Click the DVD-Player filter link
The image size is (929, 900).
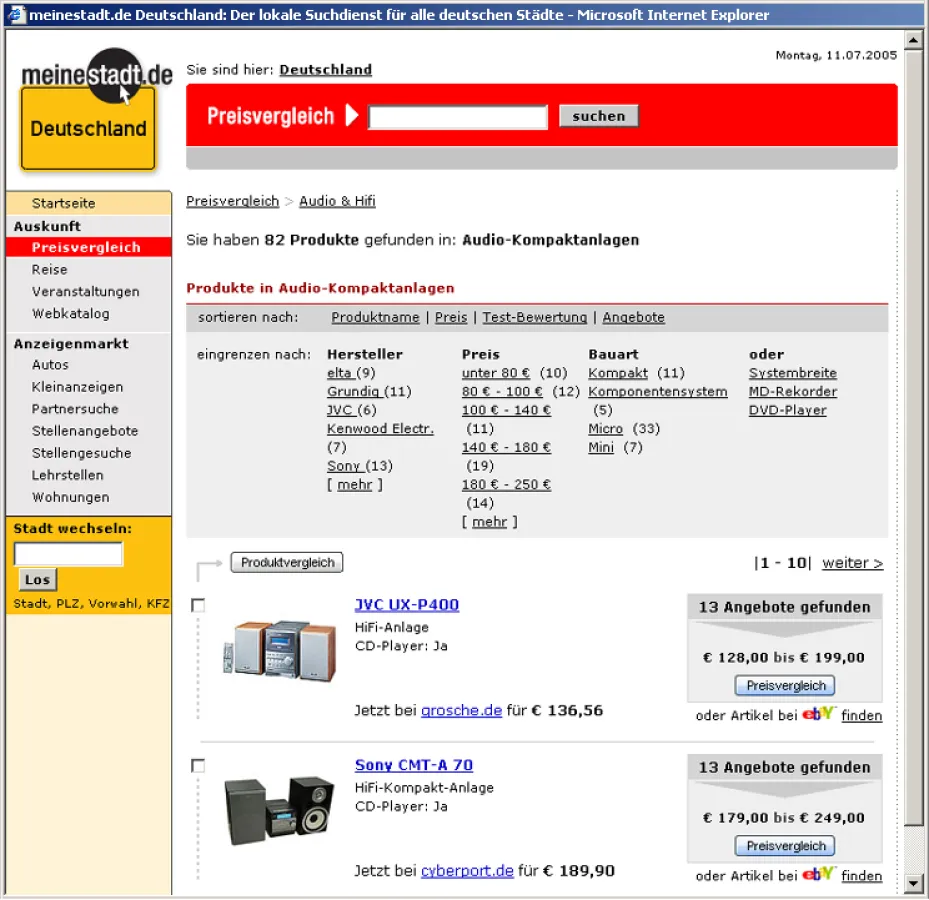[787, 410]
